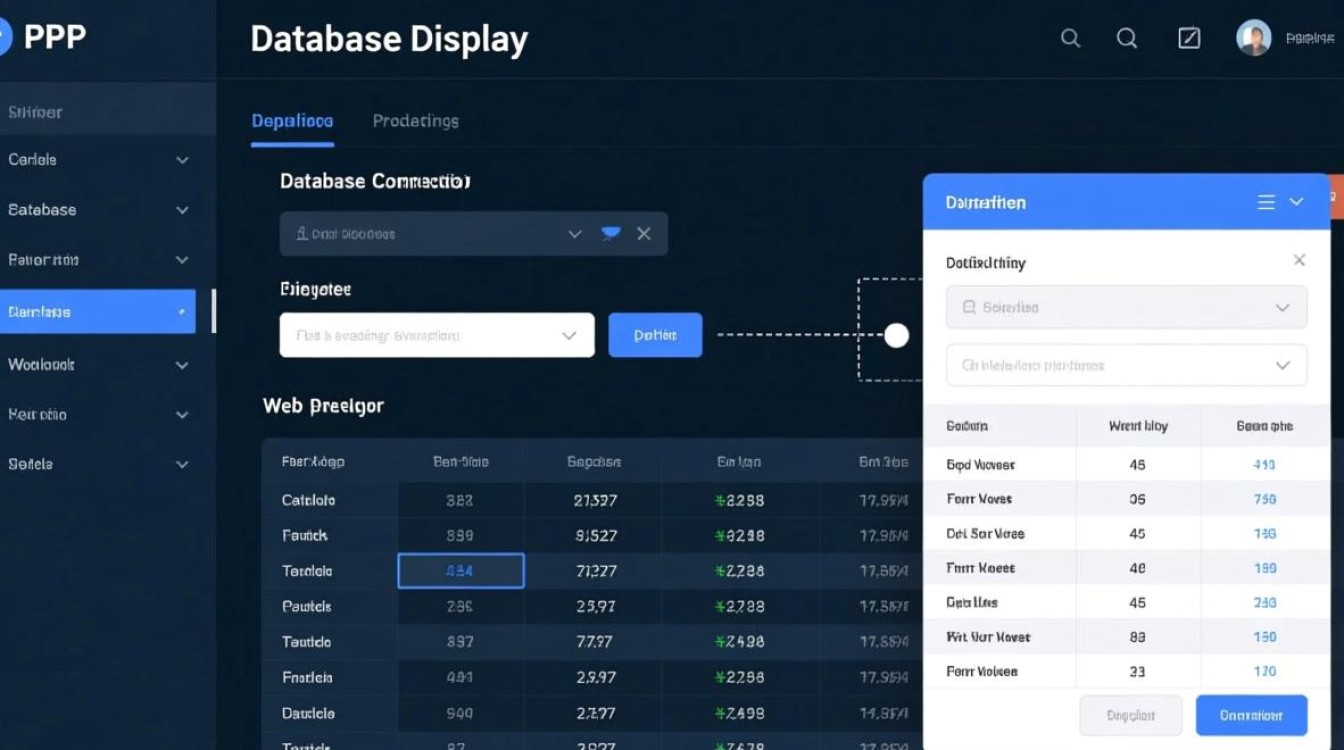
Task: Close the popup section using its grey X
Action: [1299, 261]
